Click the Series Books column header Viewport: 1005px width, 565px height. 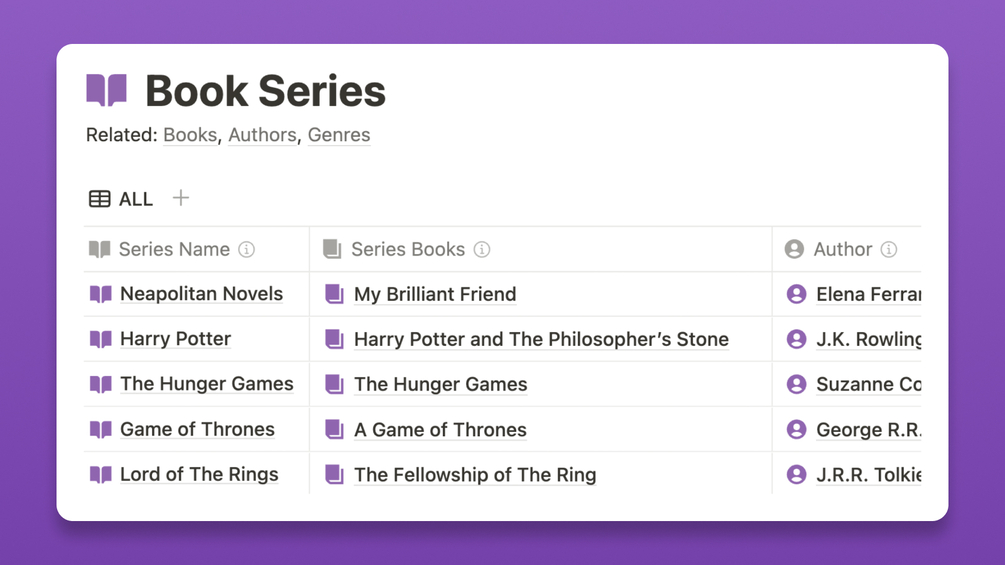tap(407, 249)
